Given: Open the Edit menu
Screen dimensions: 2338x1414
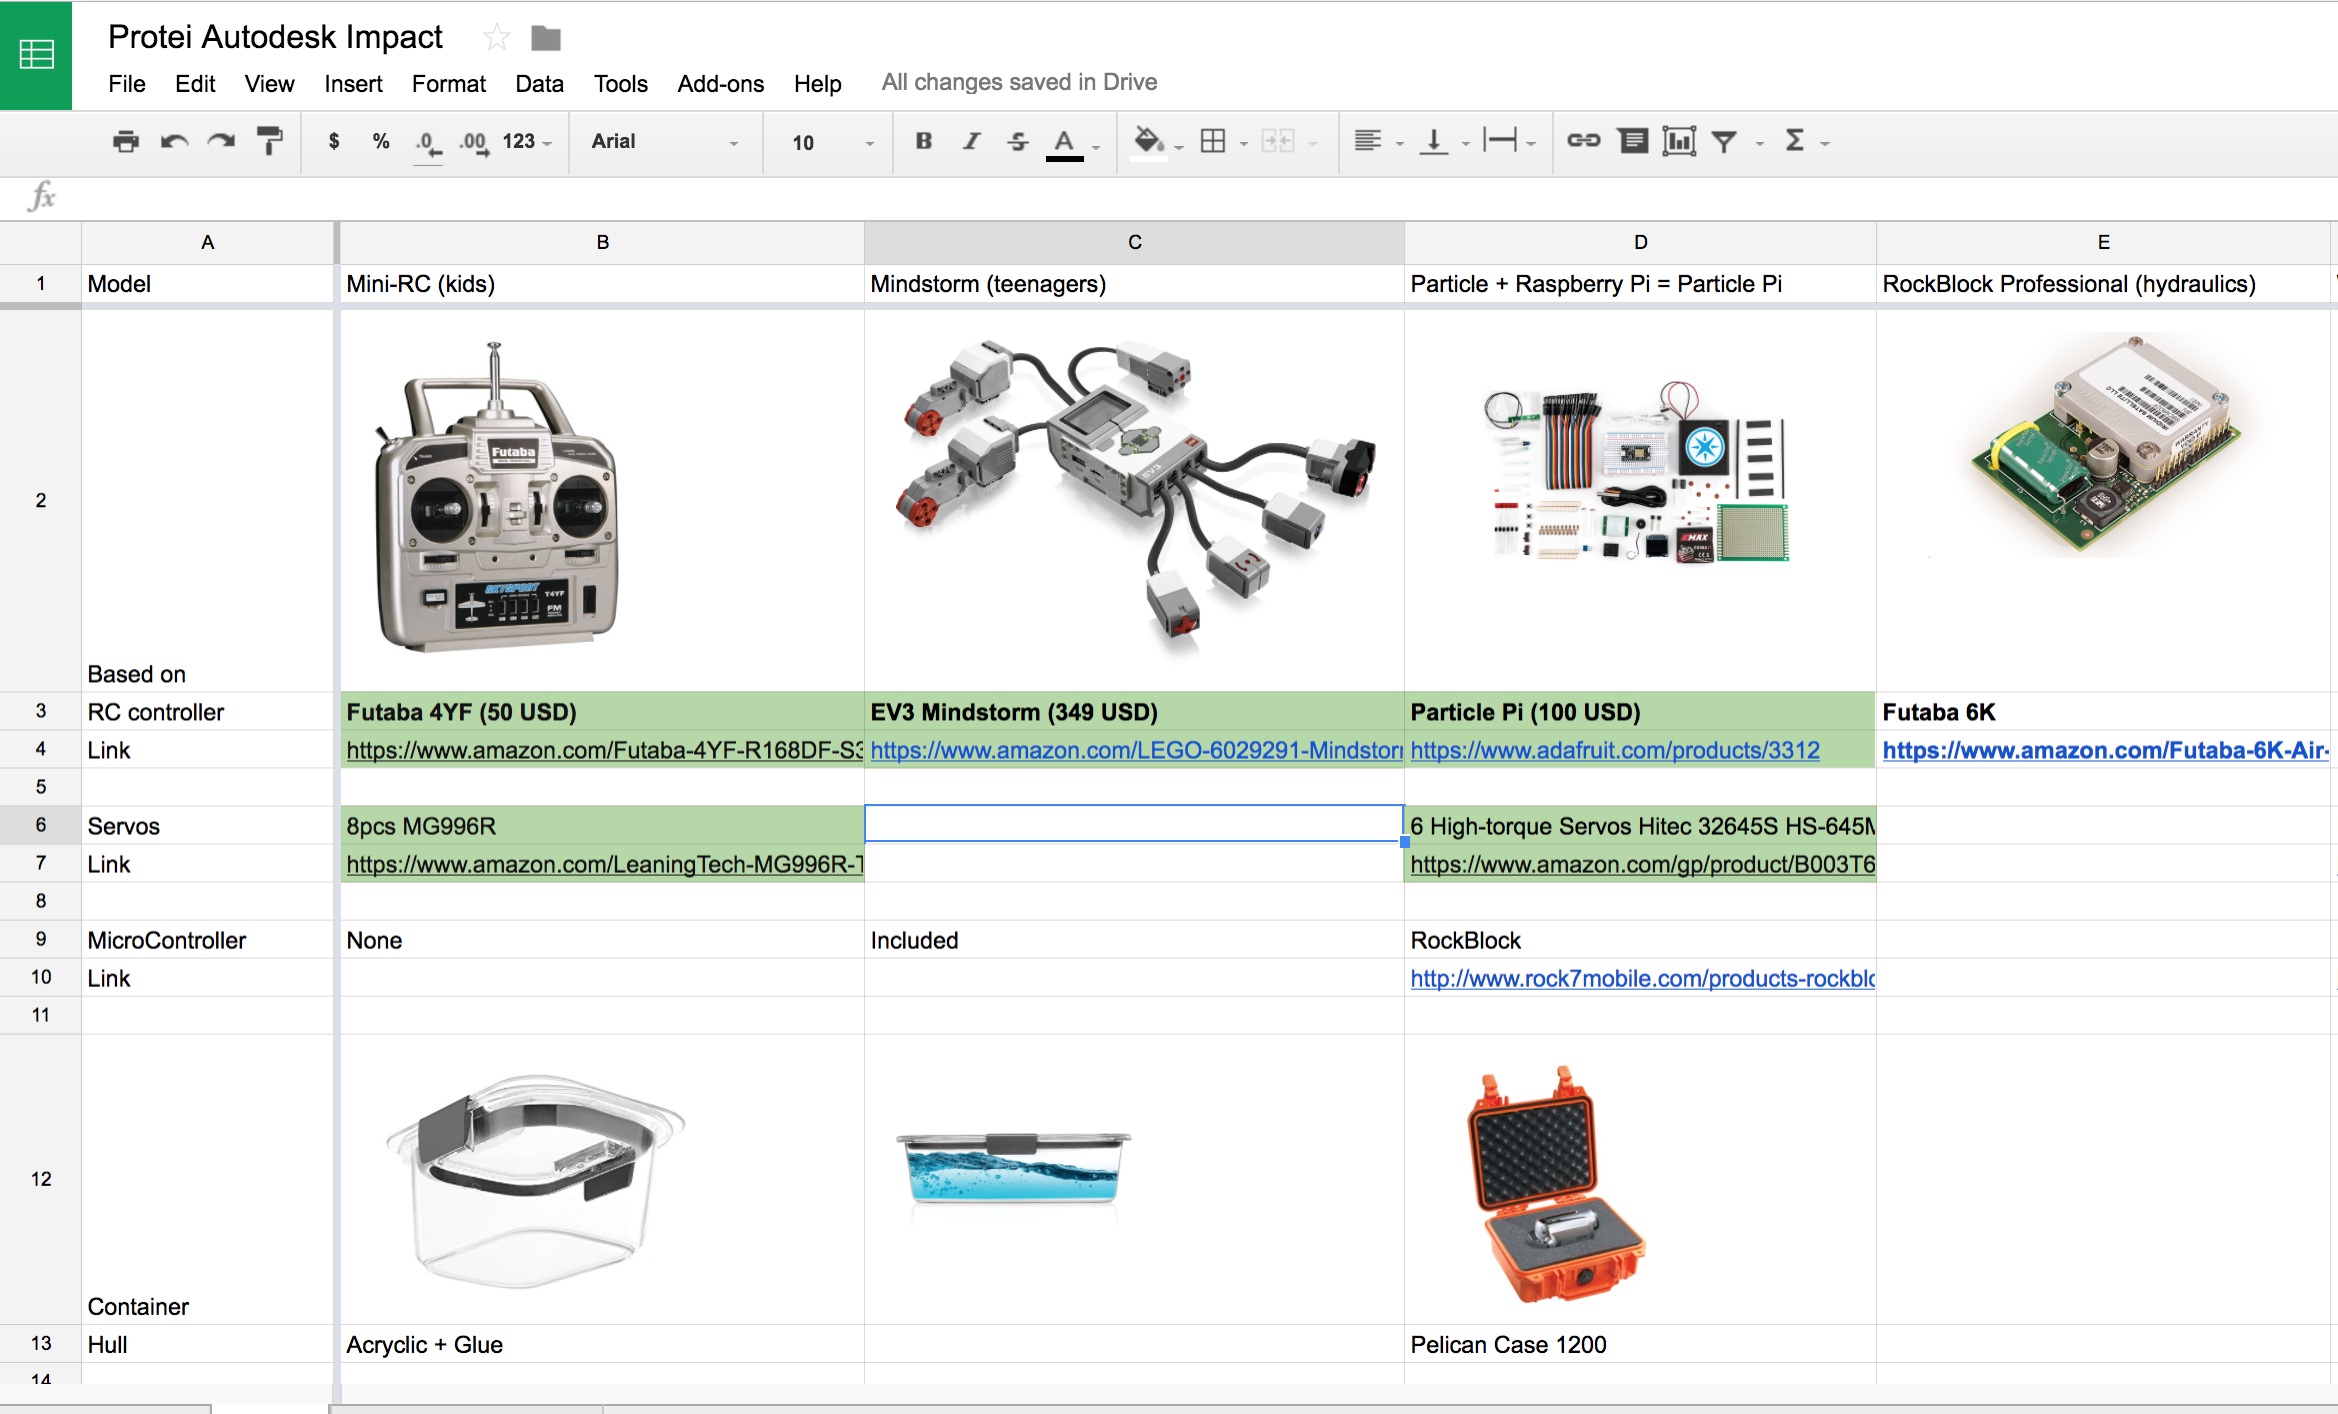Looking at the screenshot, I should tap(195, 84).
